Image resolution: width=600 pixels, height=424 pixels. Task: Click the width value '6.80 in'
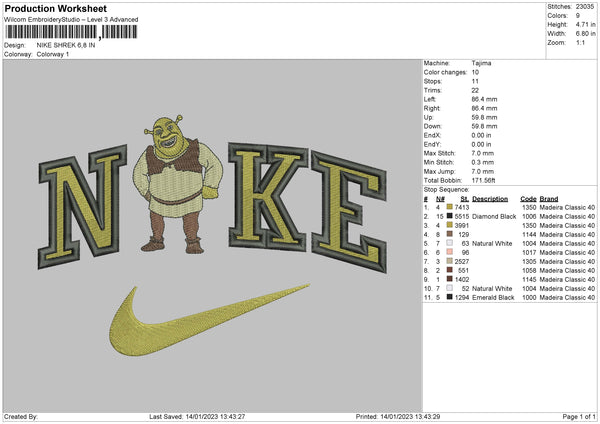pyautogui.click(x=585, y=34)
